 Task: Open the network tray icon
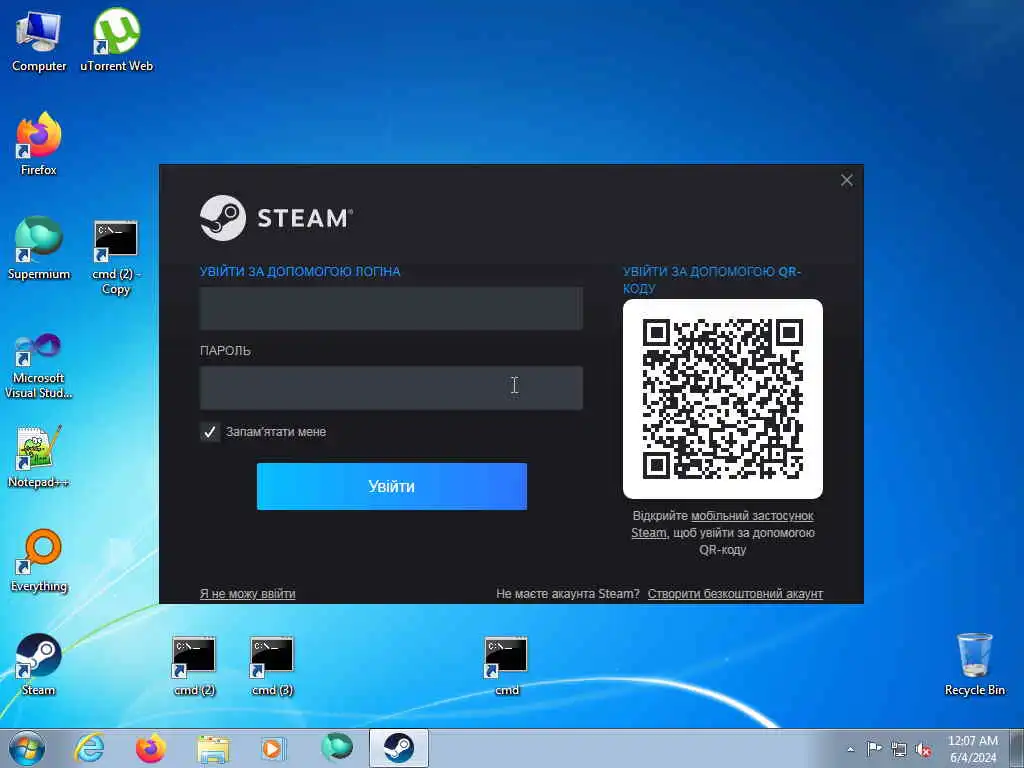[899, 749]
